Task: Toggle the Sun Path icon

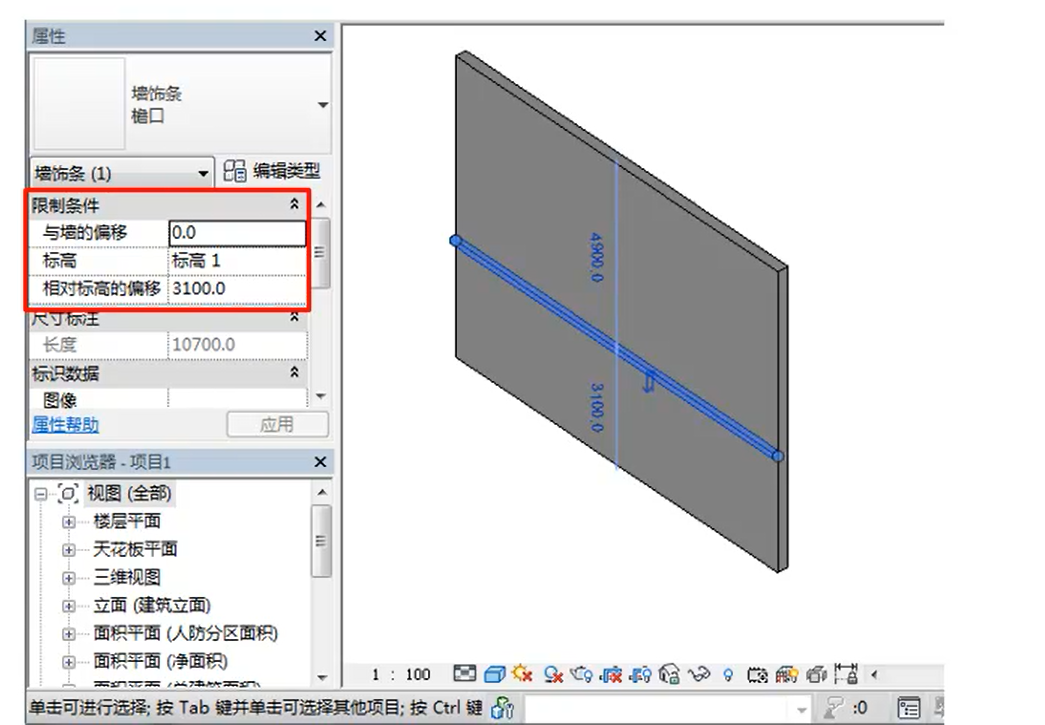Action: (522, 675)
